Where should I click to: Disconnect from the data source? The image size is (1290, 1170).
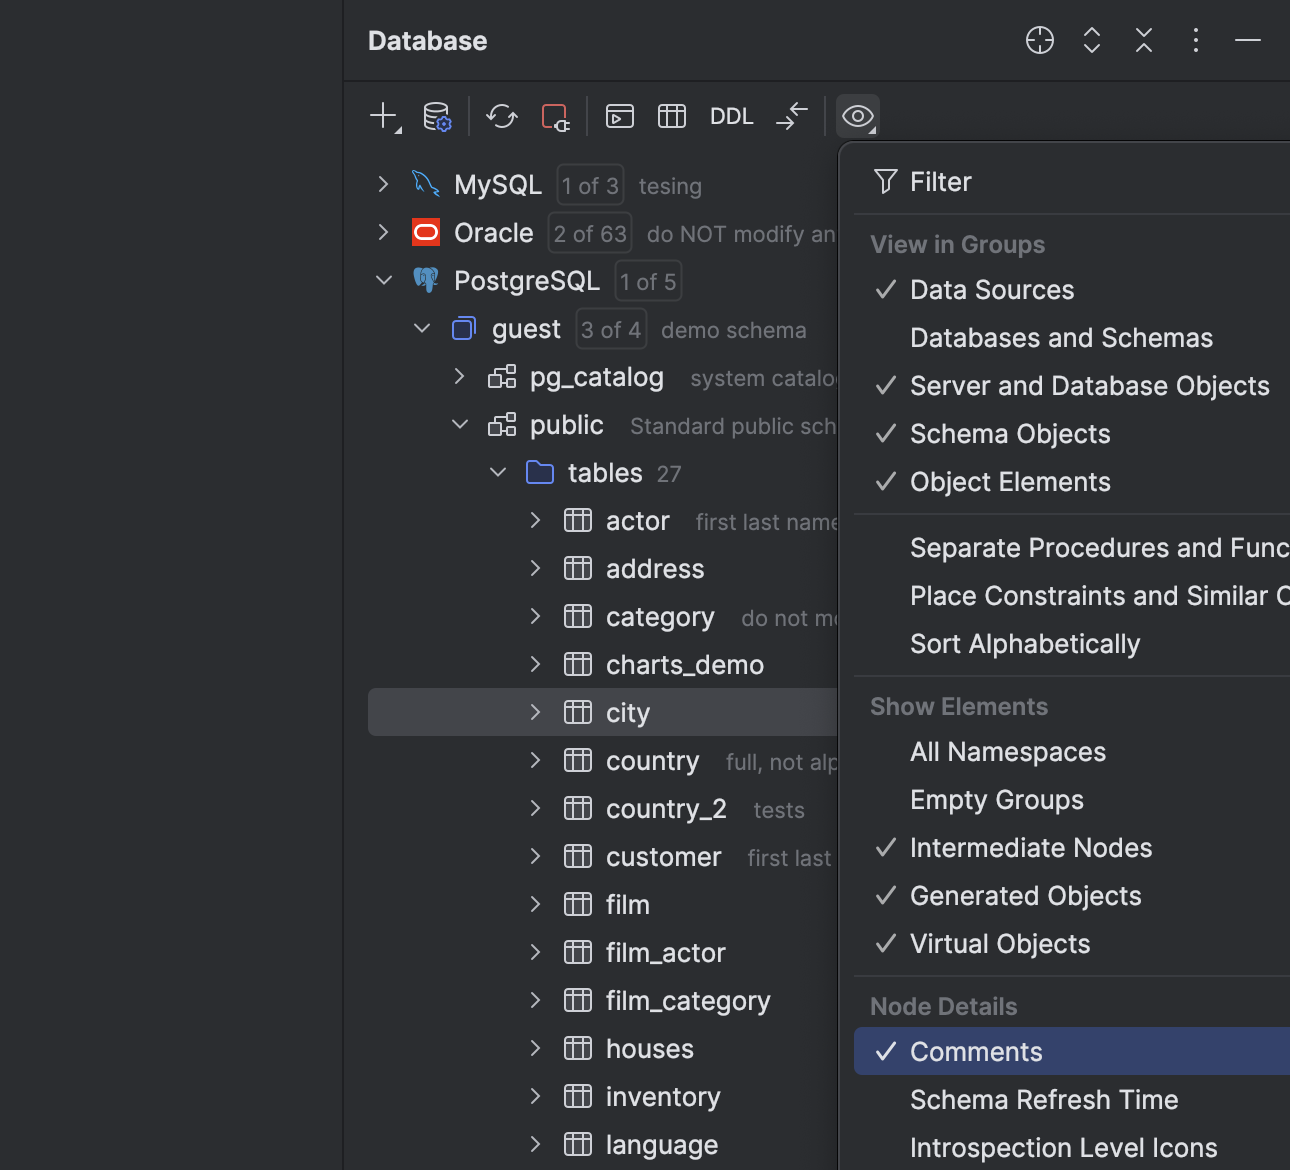click(x=554, y=116)
